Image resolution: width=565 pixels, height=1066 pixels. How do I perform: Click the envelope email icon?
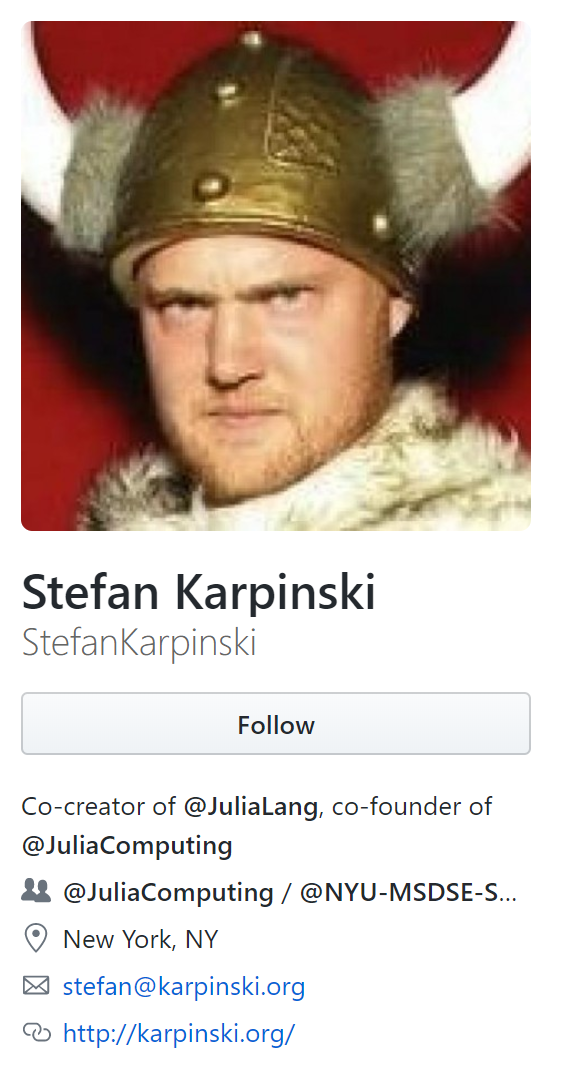point(36,985)
